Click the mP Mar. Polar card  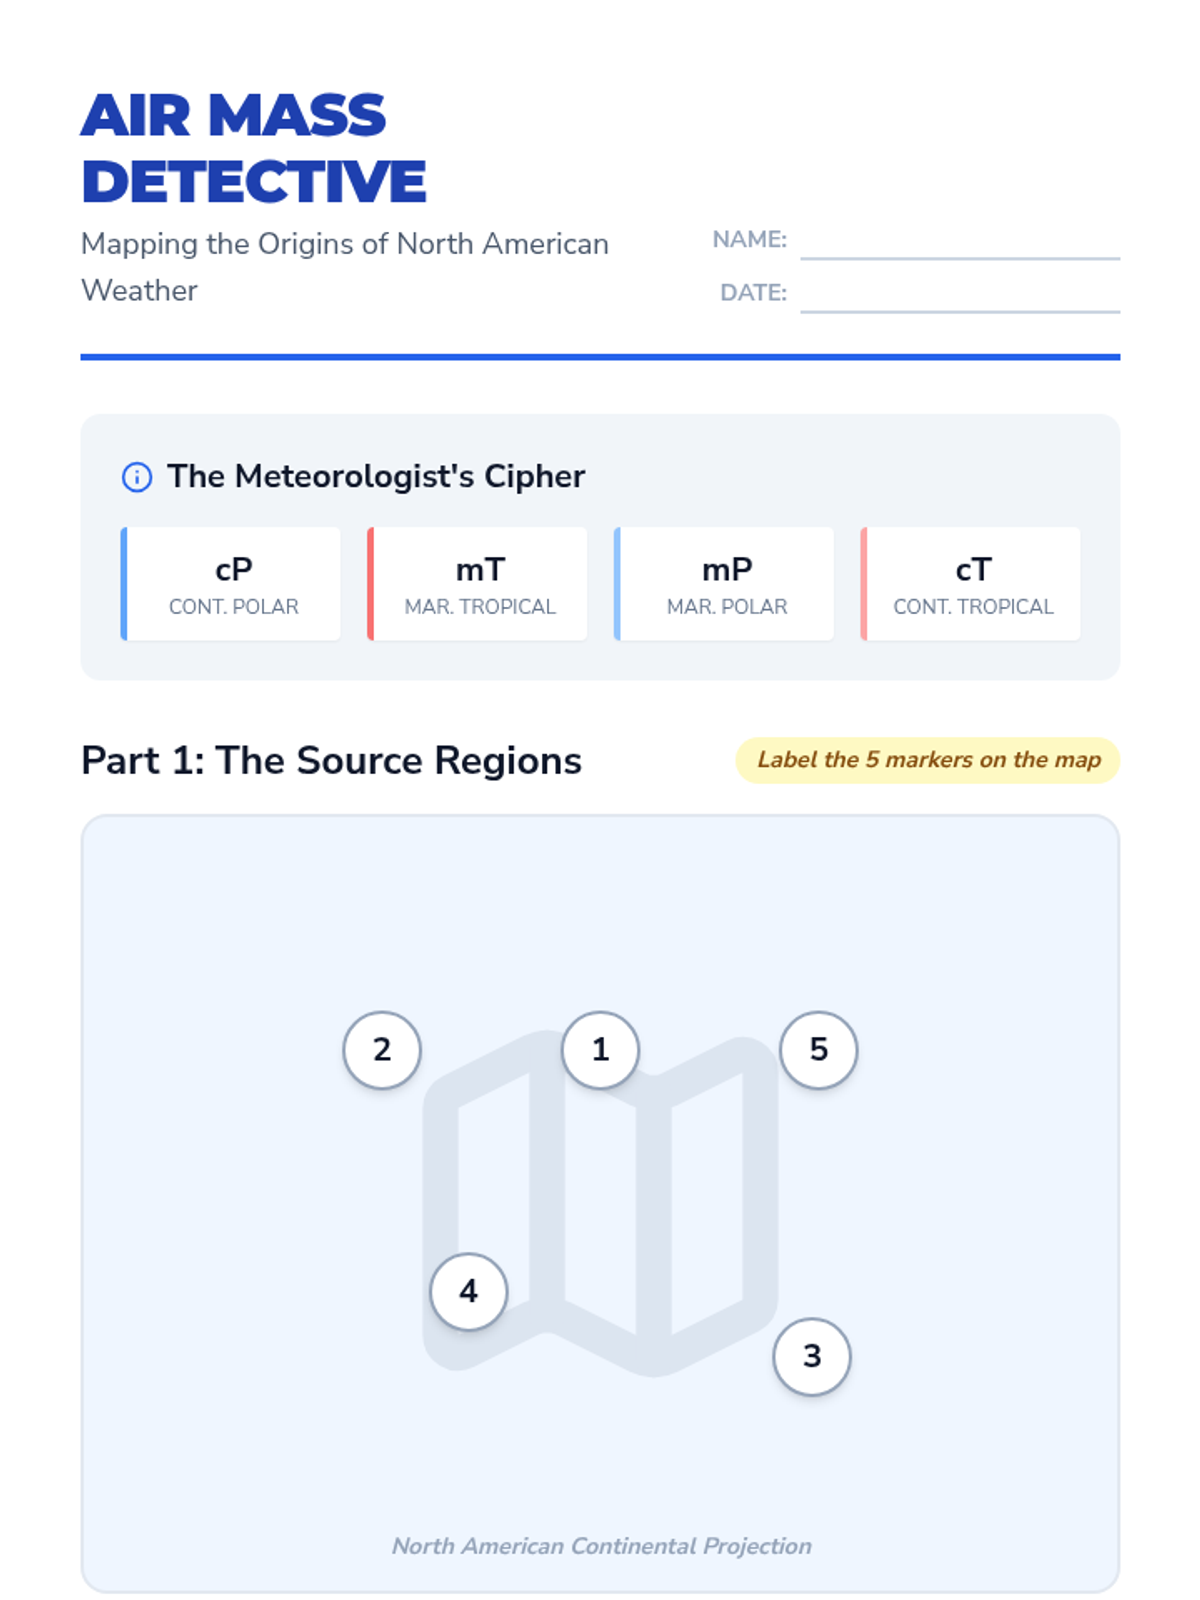coord(727,584)
